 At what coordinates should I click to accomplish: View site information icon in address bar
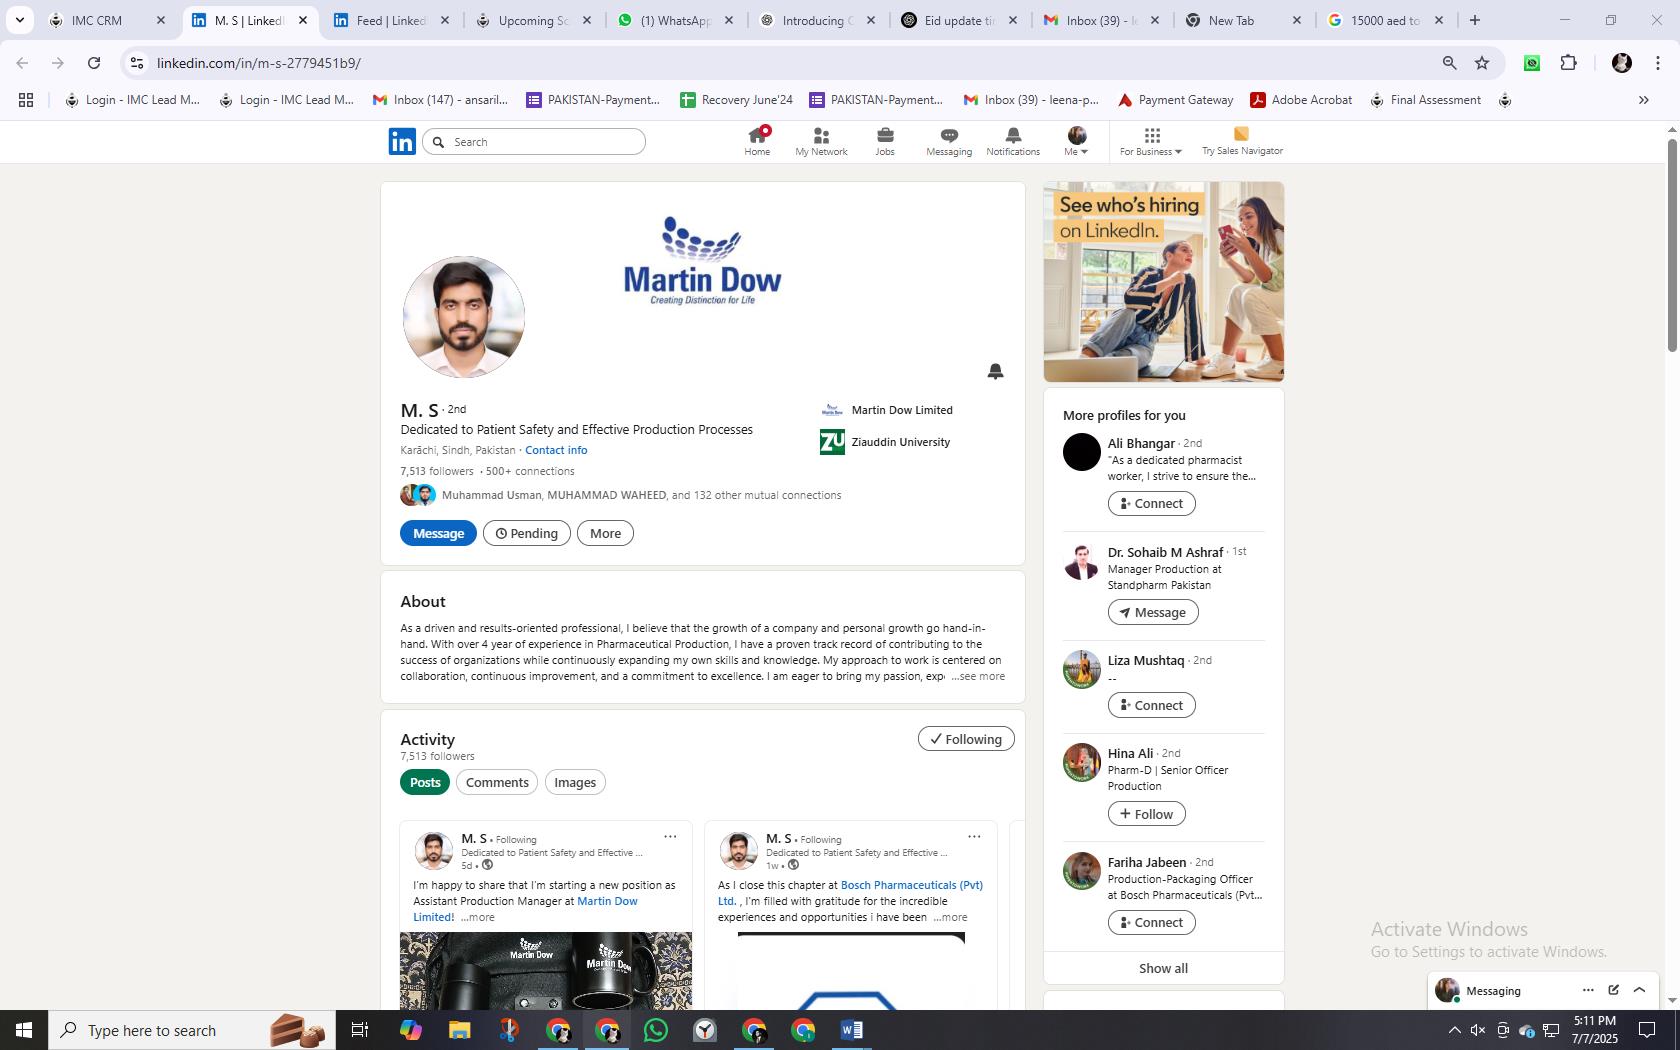click(x=137, y=63)
